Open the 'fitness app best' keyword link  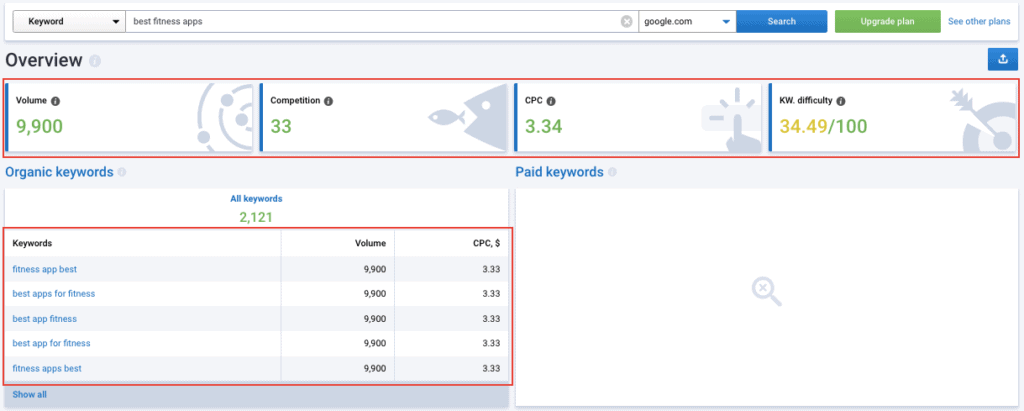point(45,269)
